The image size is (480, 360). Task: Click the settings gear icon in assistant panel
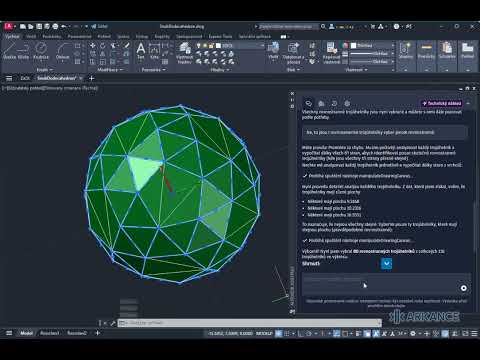point(347,104)
